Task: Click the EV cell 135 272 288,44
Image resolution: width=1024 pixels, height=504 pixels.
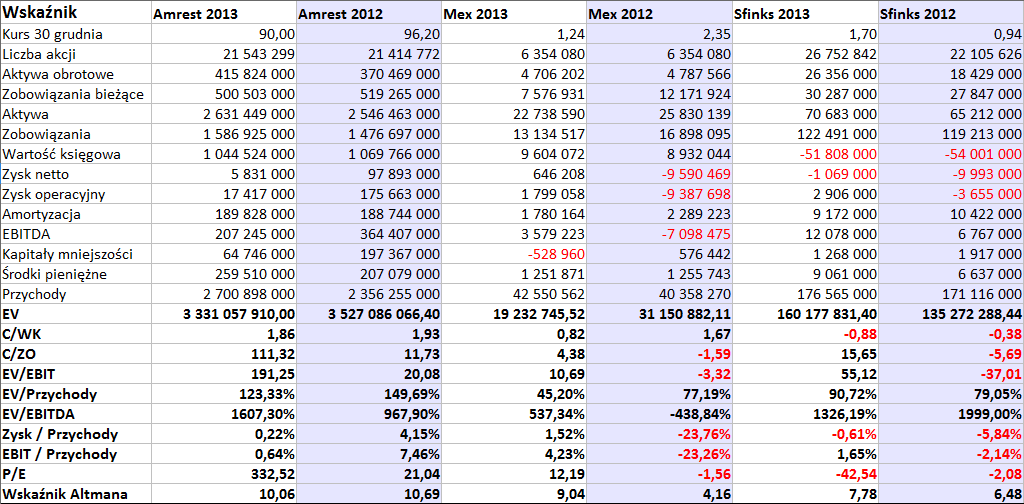Action: [951, 314]
